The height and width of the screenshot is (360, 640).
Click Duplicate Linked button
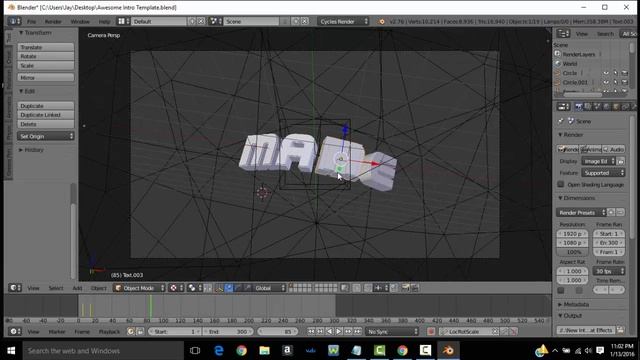45,115
